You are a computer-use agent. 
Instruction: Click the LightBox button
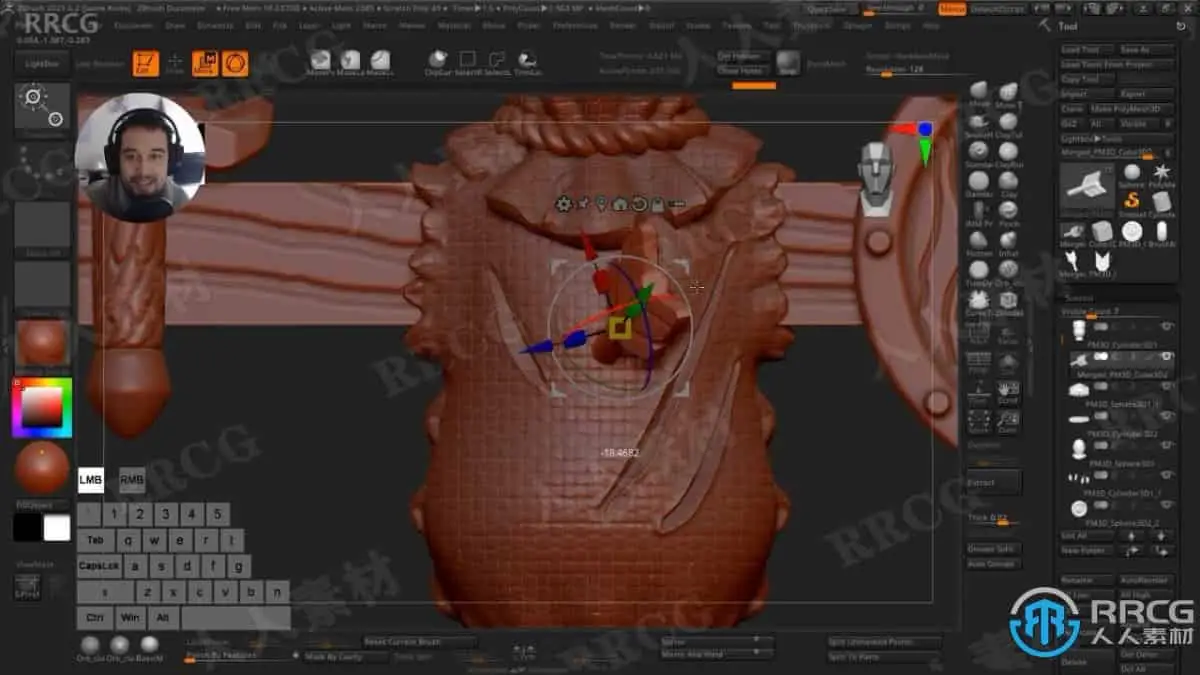(40, 63)
